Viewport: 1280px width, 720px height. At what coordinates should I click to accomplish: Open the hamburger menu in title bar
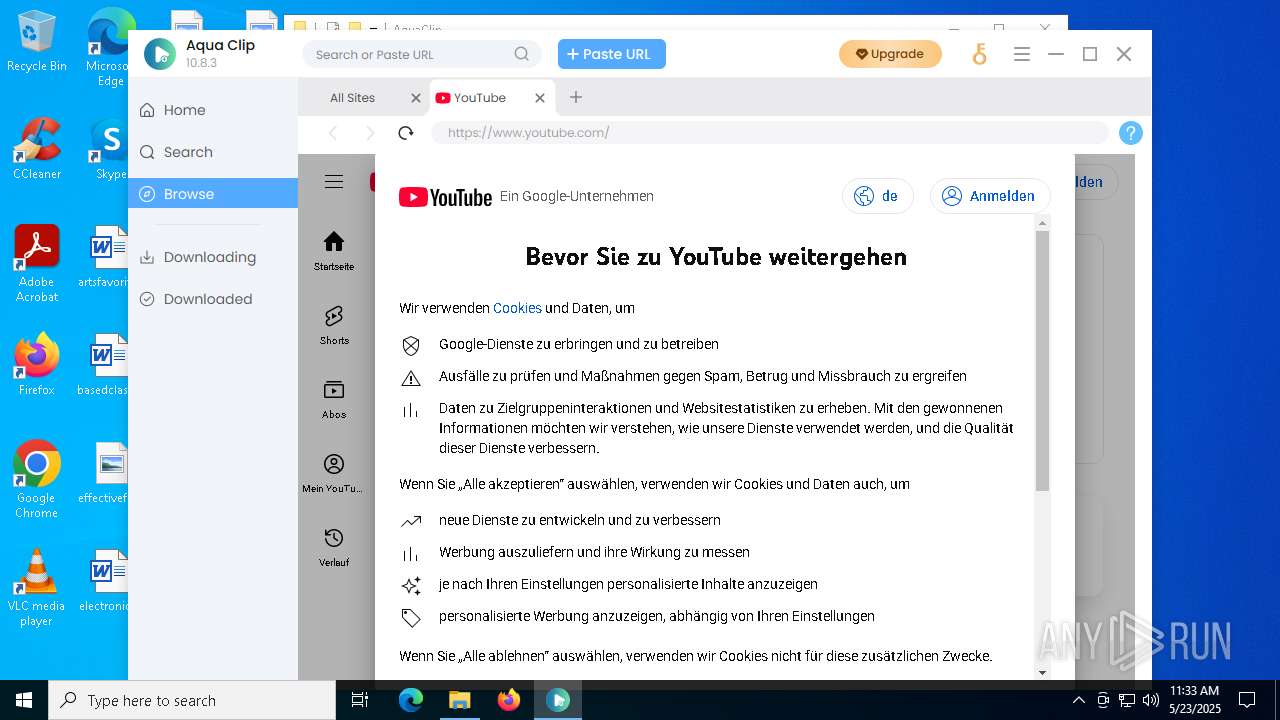(1022, 54)
